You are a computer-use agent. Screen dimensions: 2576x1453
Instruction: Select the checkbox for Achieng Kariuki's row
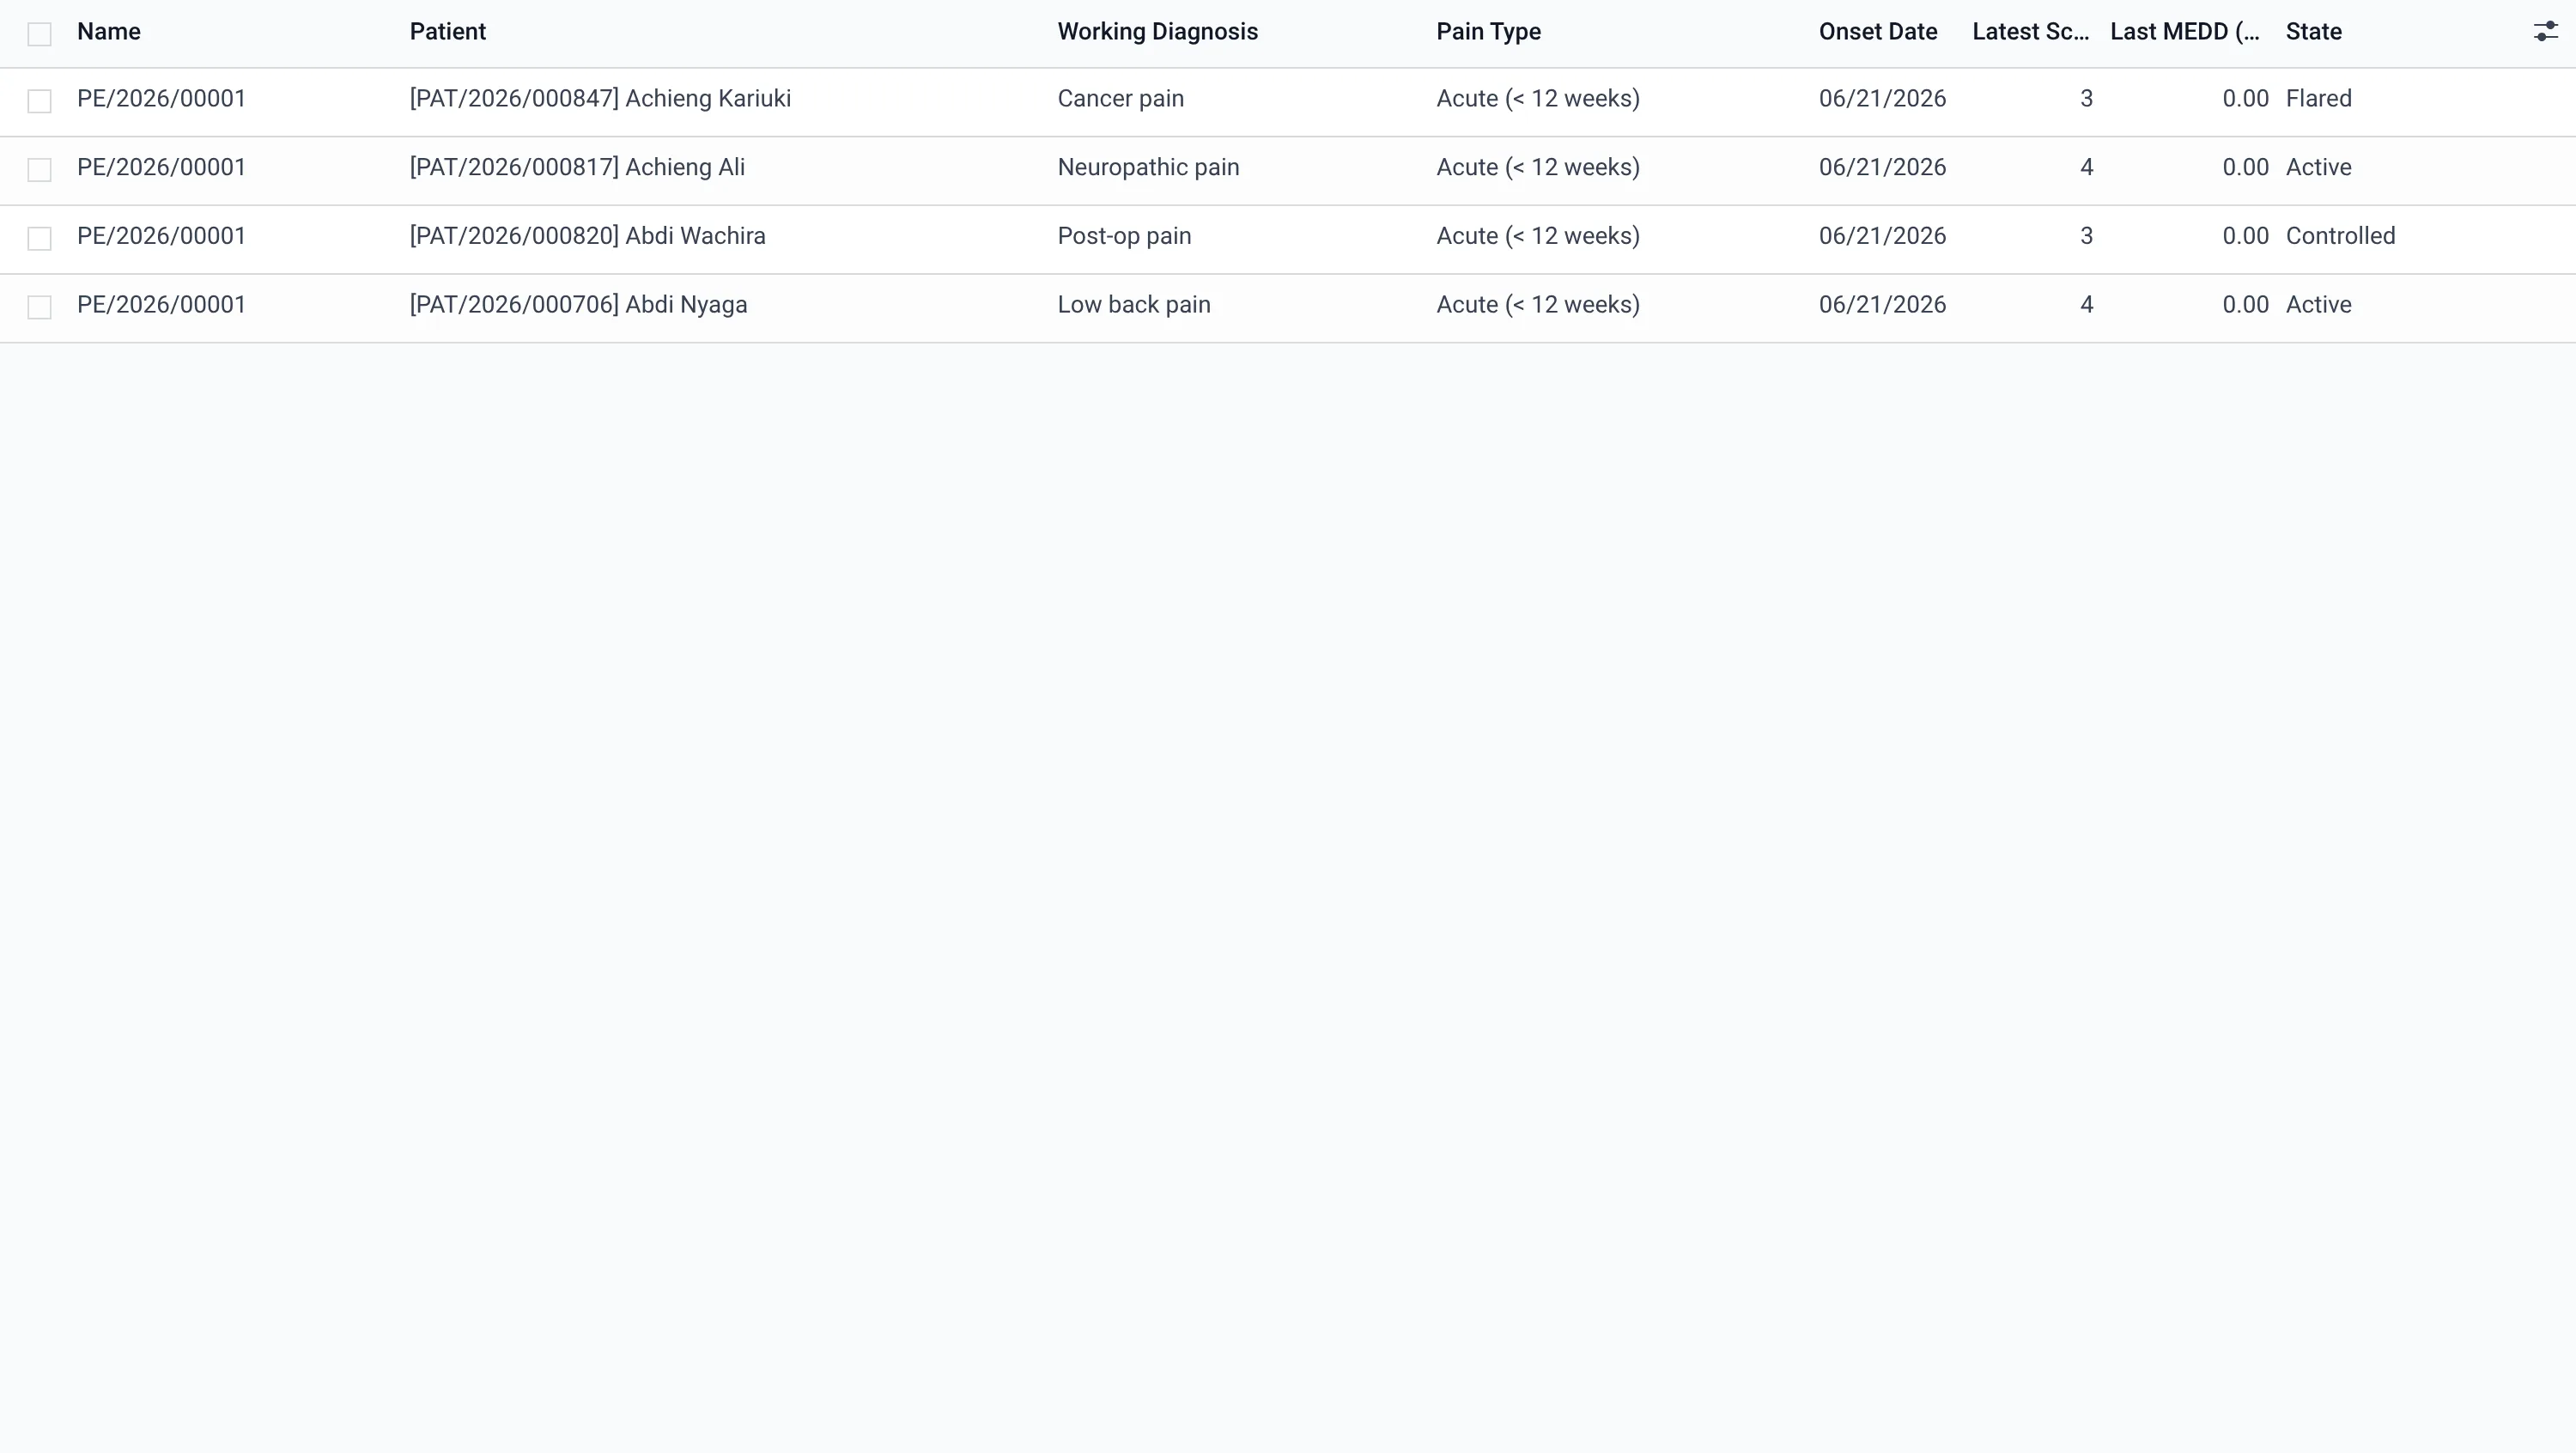(x=39, y=101)
